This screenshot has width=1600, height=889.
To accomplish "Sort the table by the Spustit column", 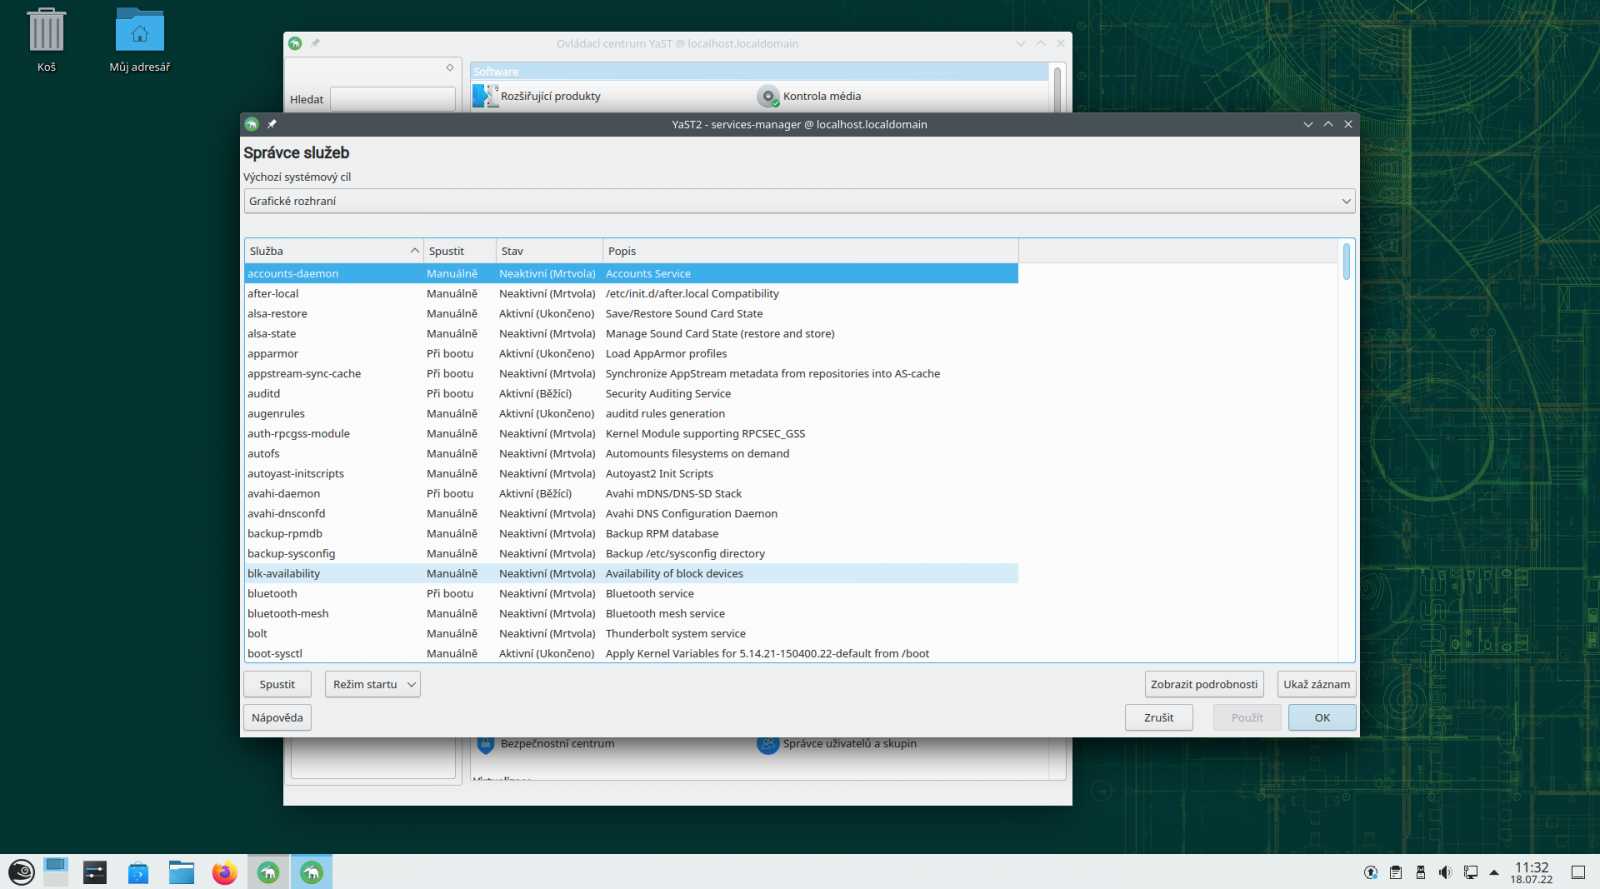I will pos(460,251).
